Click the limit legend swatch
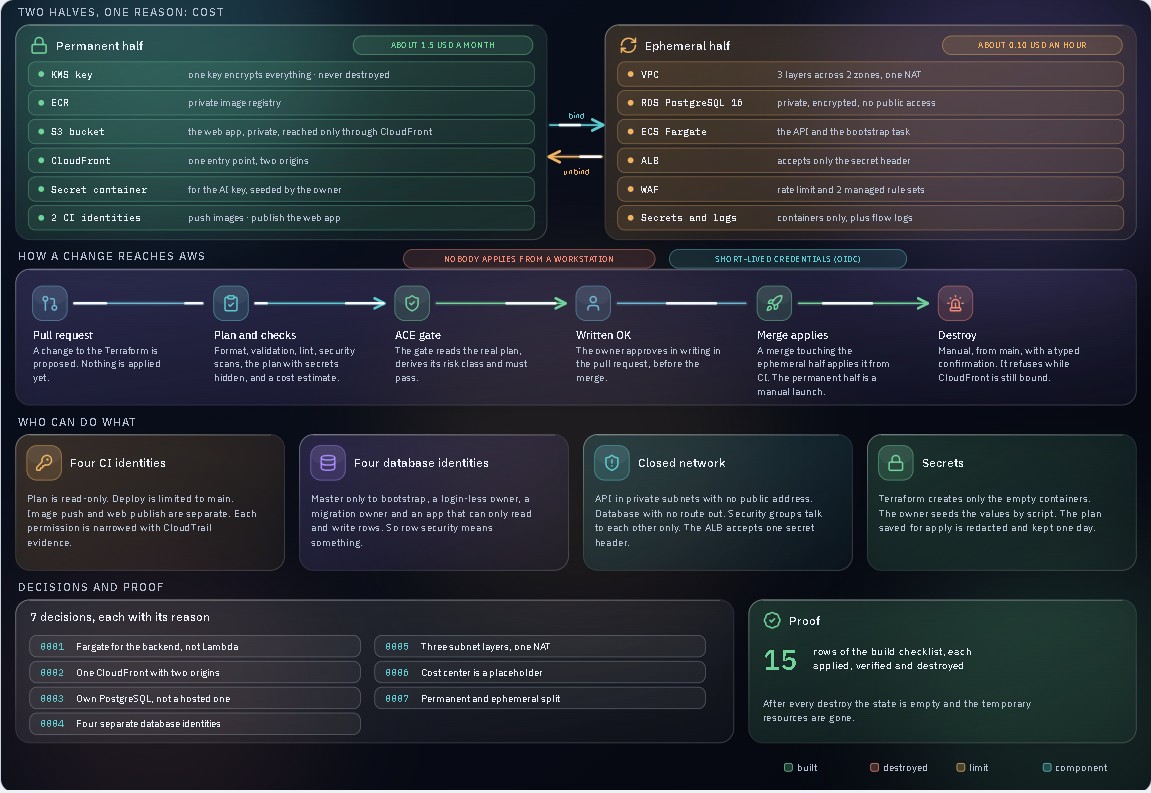This screenshot has height=793, width=1151. [960, 768]
